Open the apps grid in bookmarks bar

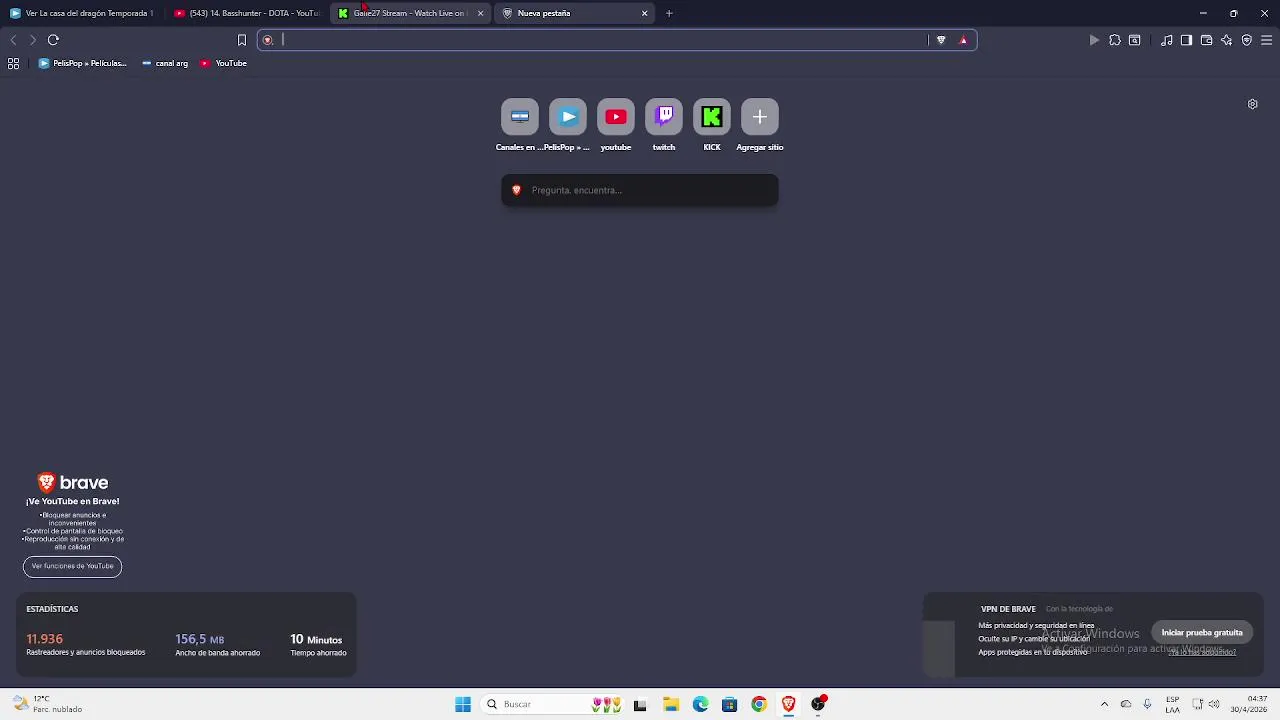13,63
